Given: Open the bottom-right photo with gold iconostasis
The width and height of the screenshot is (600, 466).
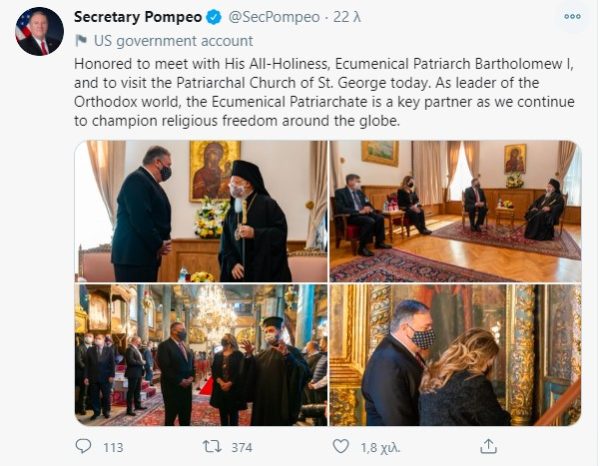Looking at the screenshot, I should pos(456,356).
